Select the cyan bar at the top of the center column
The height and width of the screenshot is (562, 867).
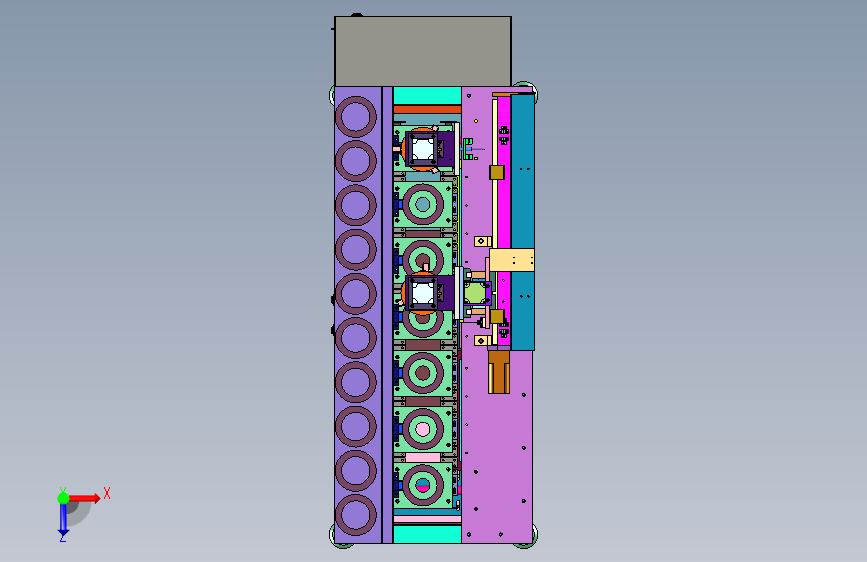[427, 95]
